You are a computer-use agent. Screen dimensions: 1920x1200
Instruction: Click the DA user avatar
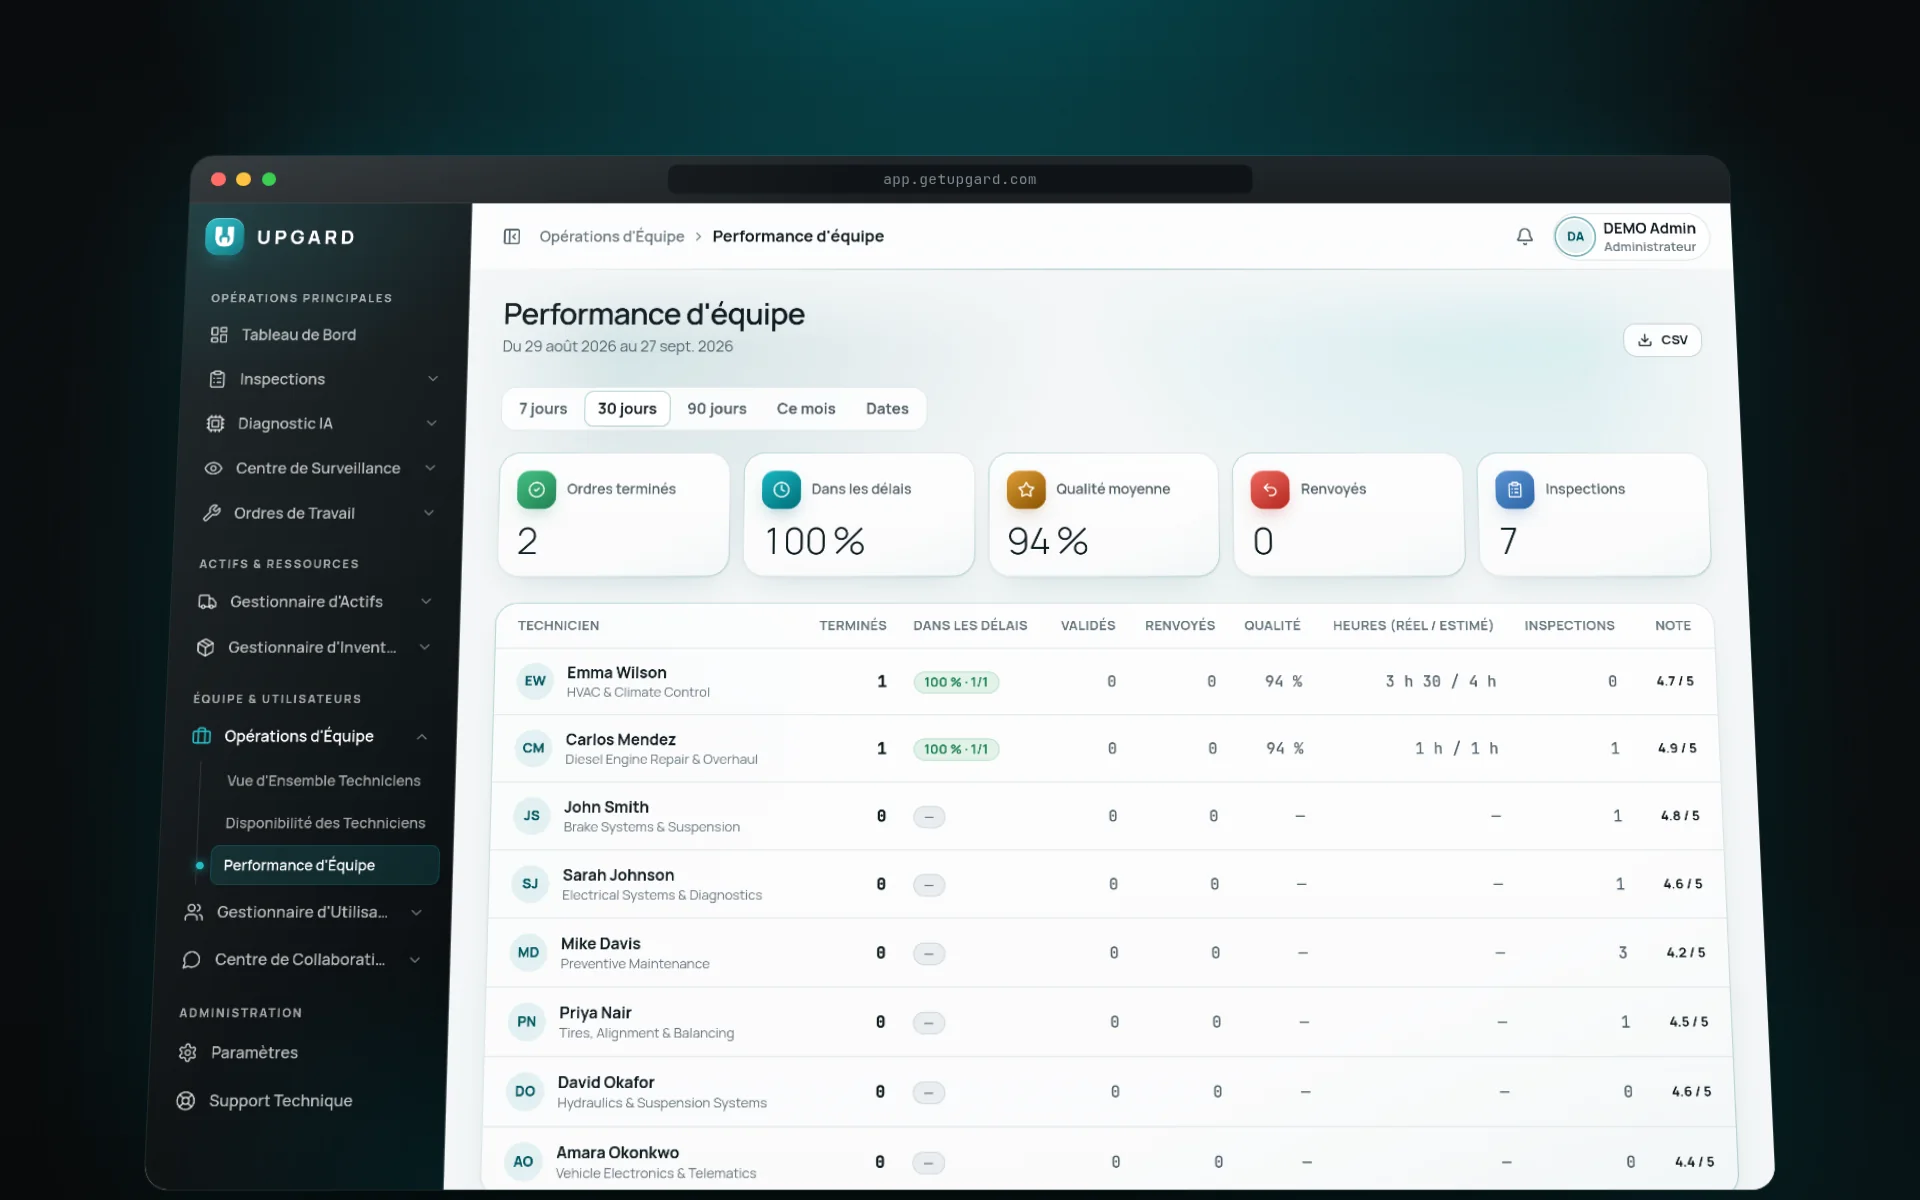[x=1575, y=237]
